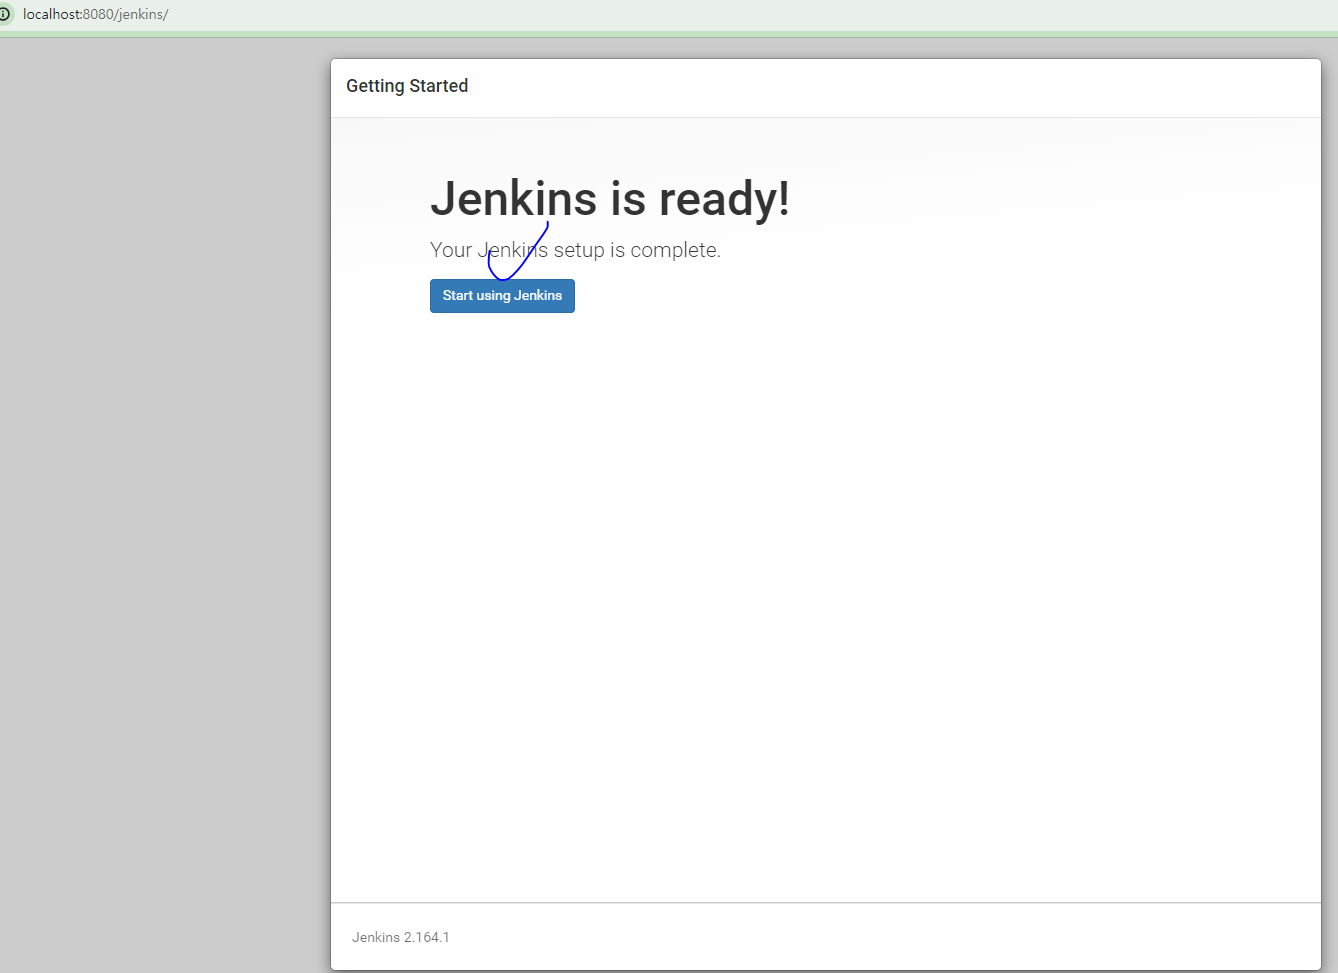Click the 'Jenkins 2.164.1' version text
The width and height of the screenshot is (1338, 973).
pos(401,937)
